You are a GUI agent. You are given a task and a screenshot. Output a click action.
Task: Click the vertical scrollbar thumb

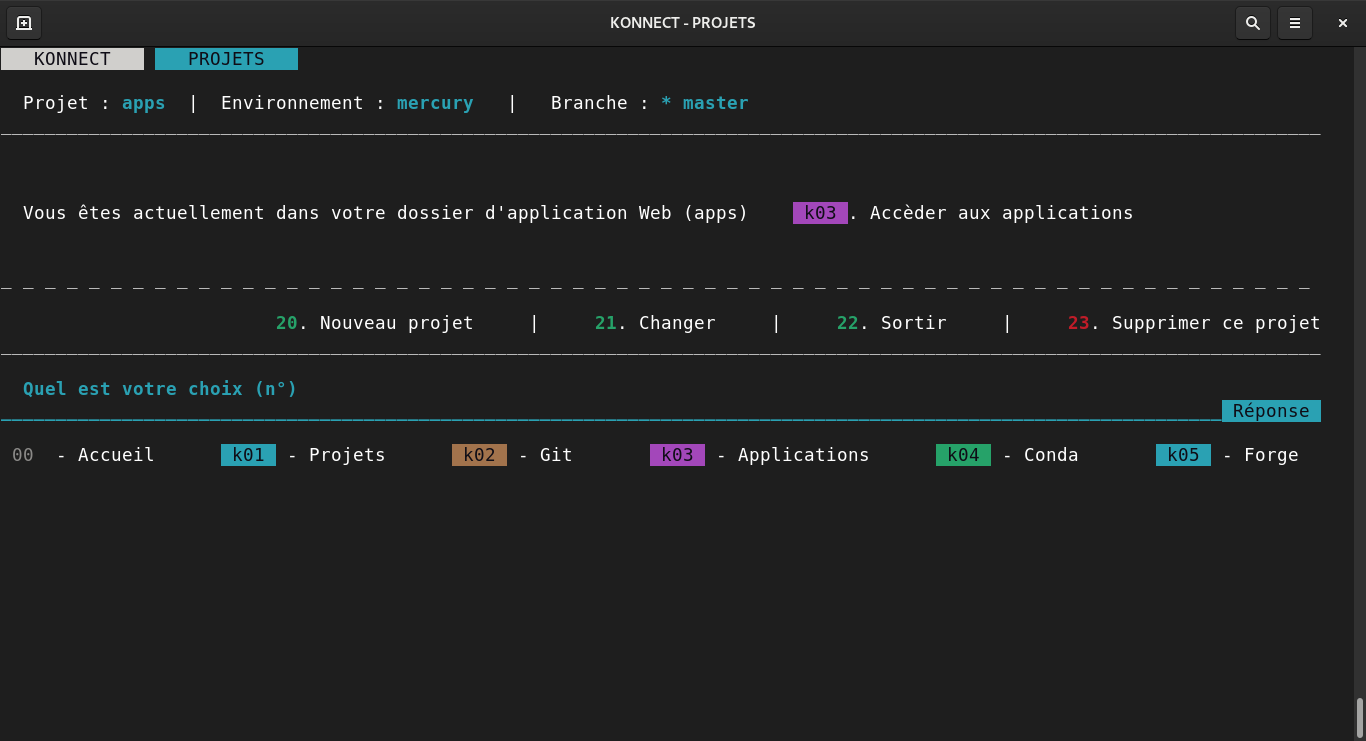coord(1359,717)
